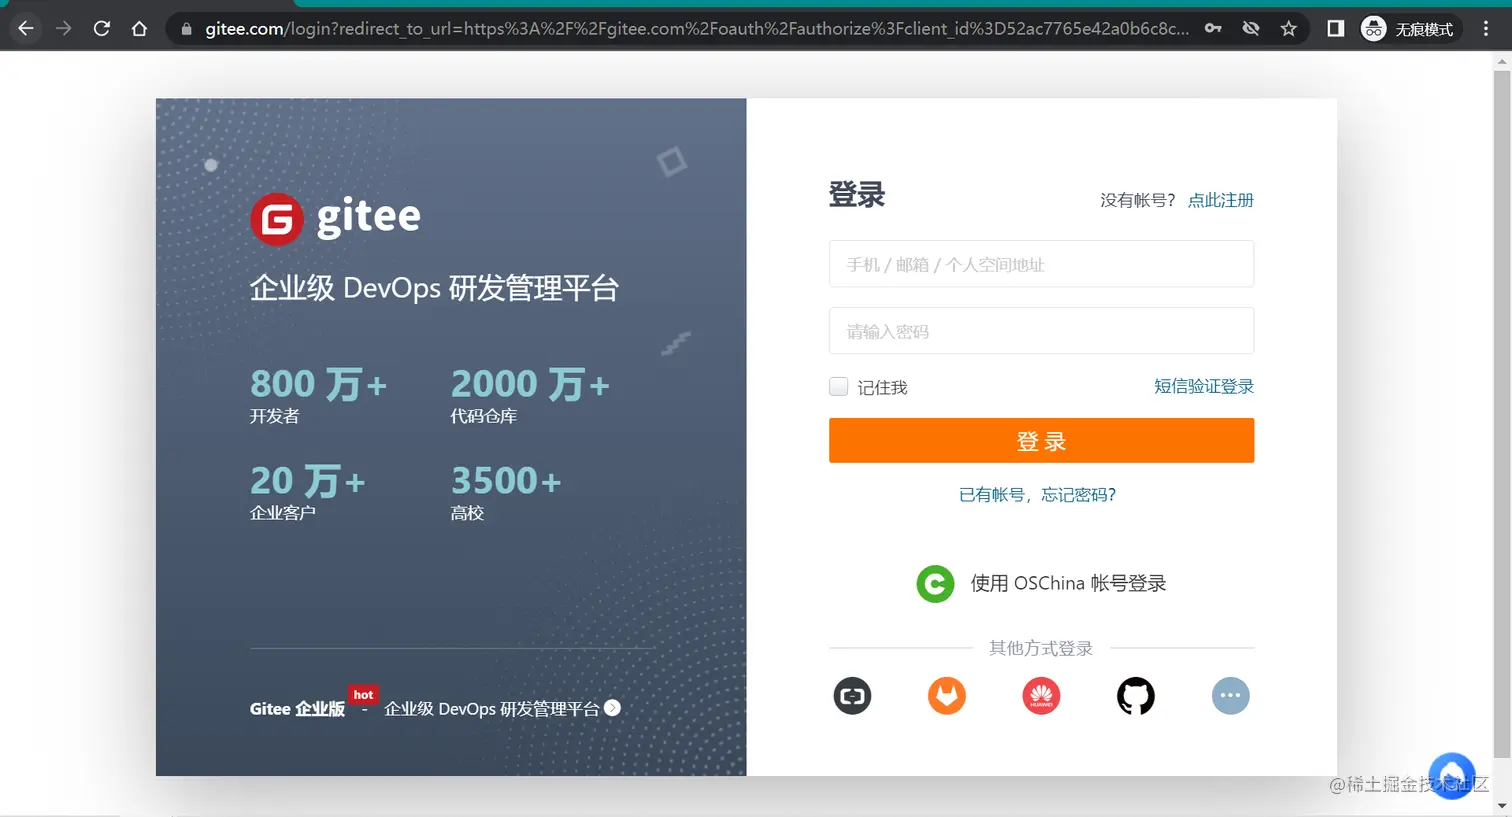Click the 其他方式登录 divider label
This screenshot has height=817, width=1512.
(x=1041, y=649)
